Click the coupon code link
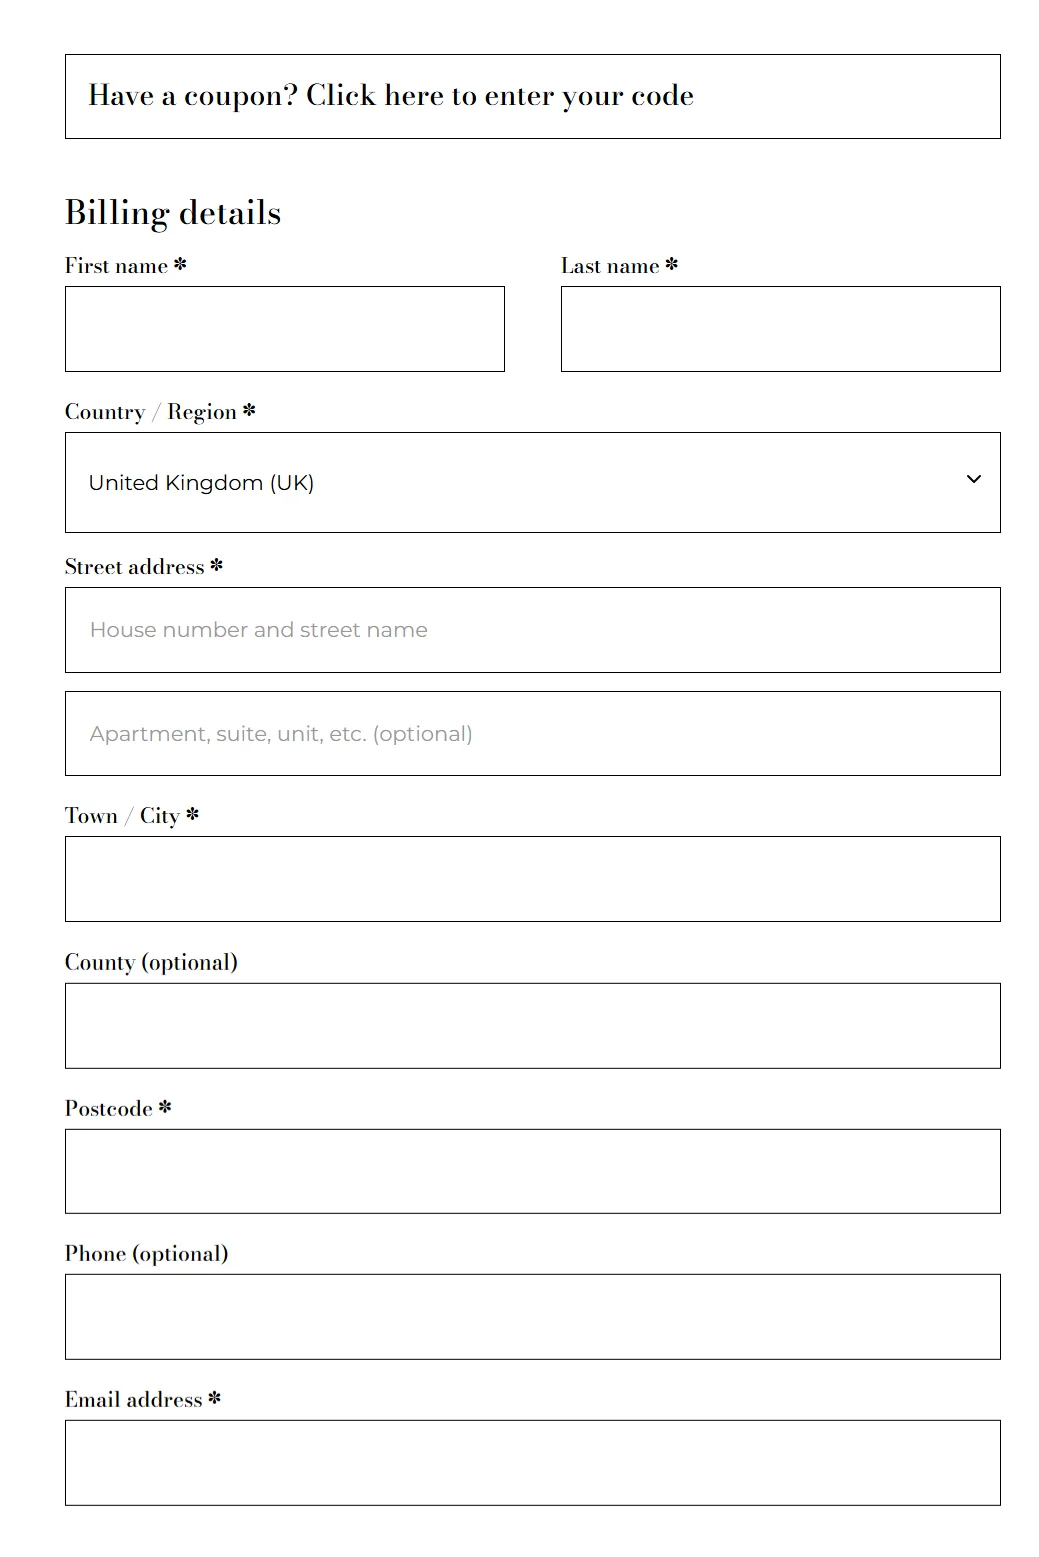 tap(499, 96)
